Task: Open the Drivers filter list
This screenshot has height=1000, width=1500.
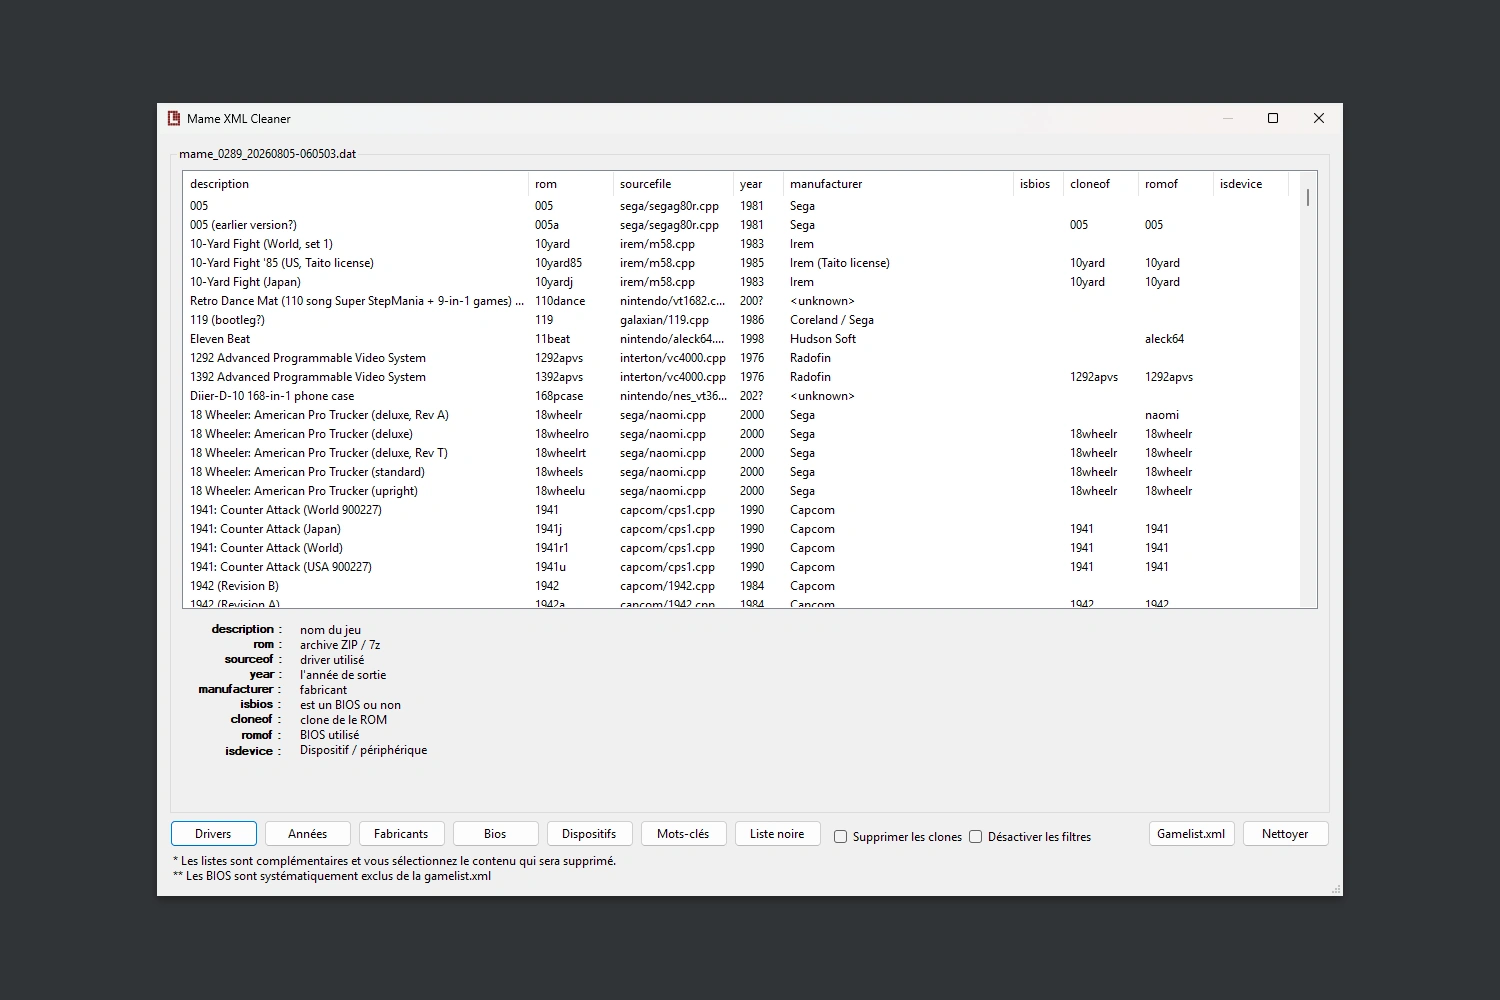Action: pos(213,834)
